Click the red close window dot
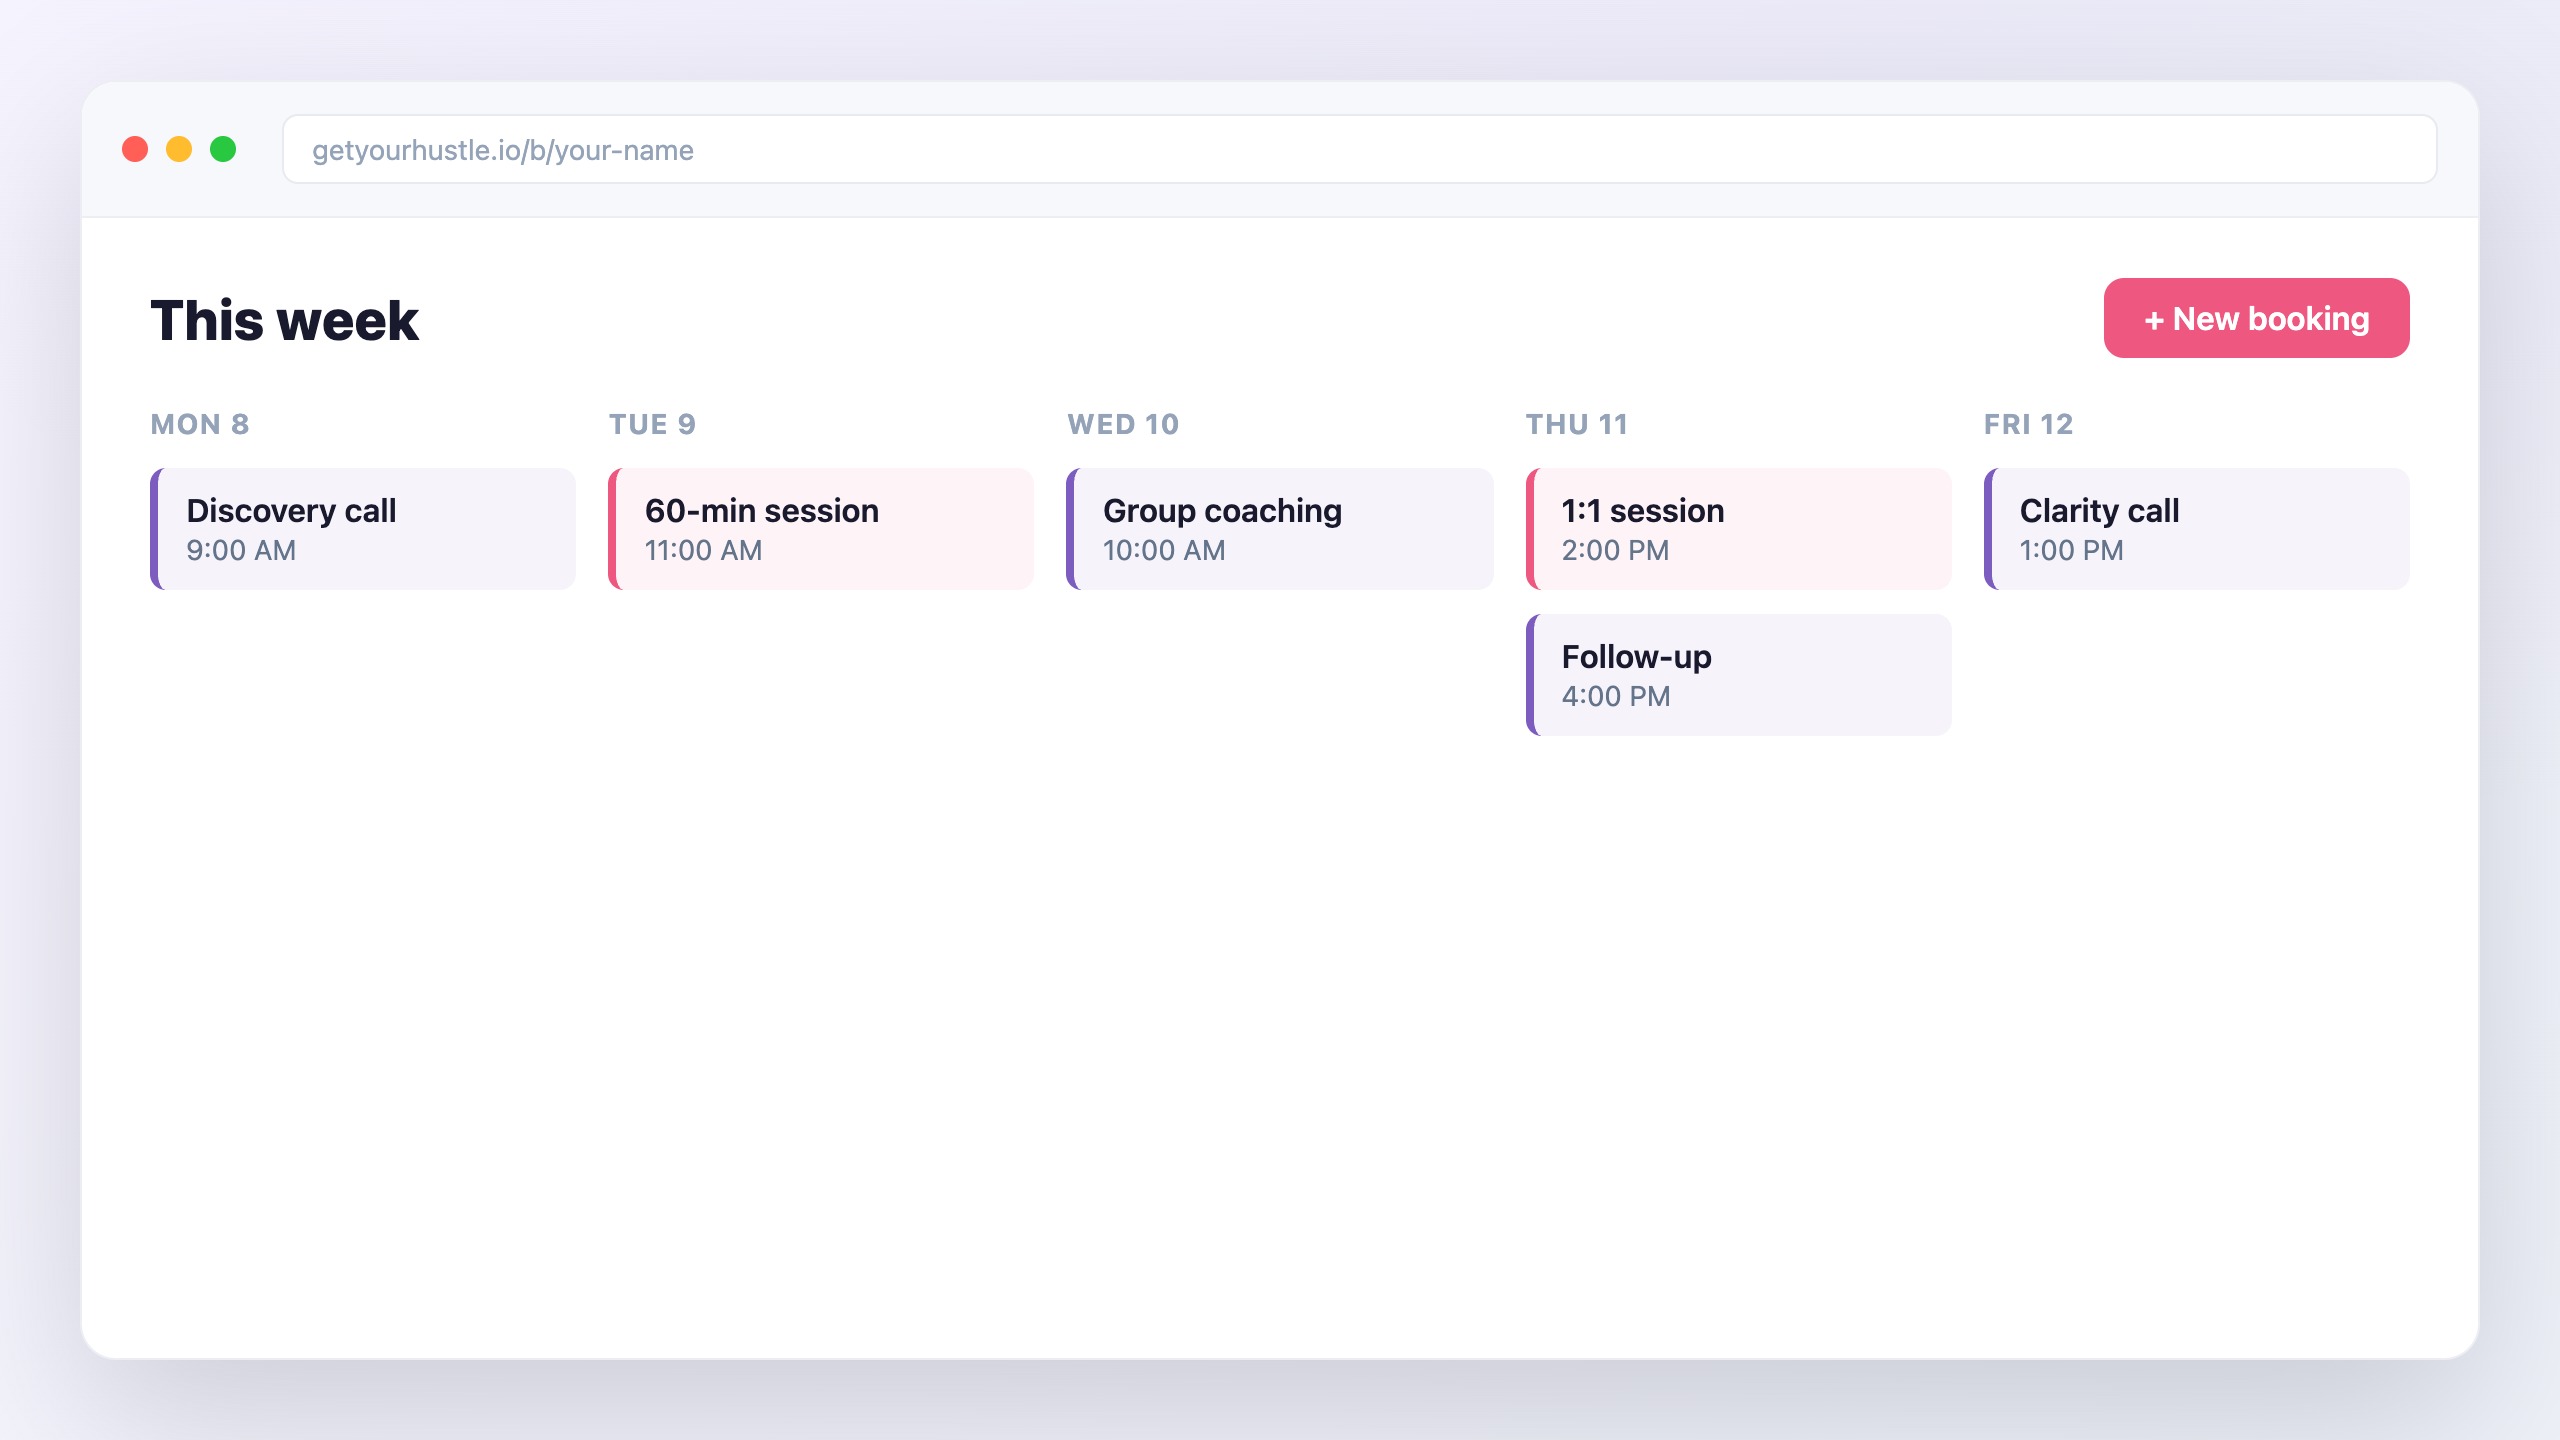 point(135,149)
